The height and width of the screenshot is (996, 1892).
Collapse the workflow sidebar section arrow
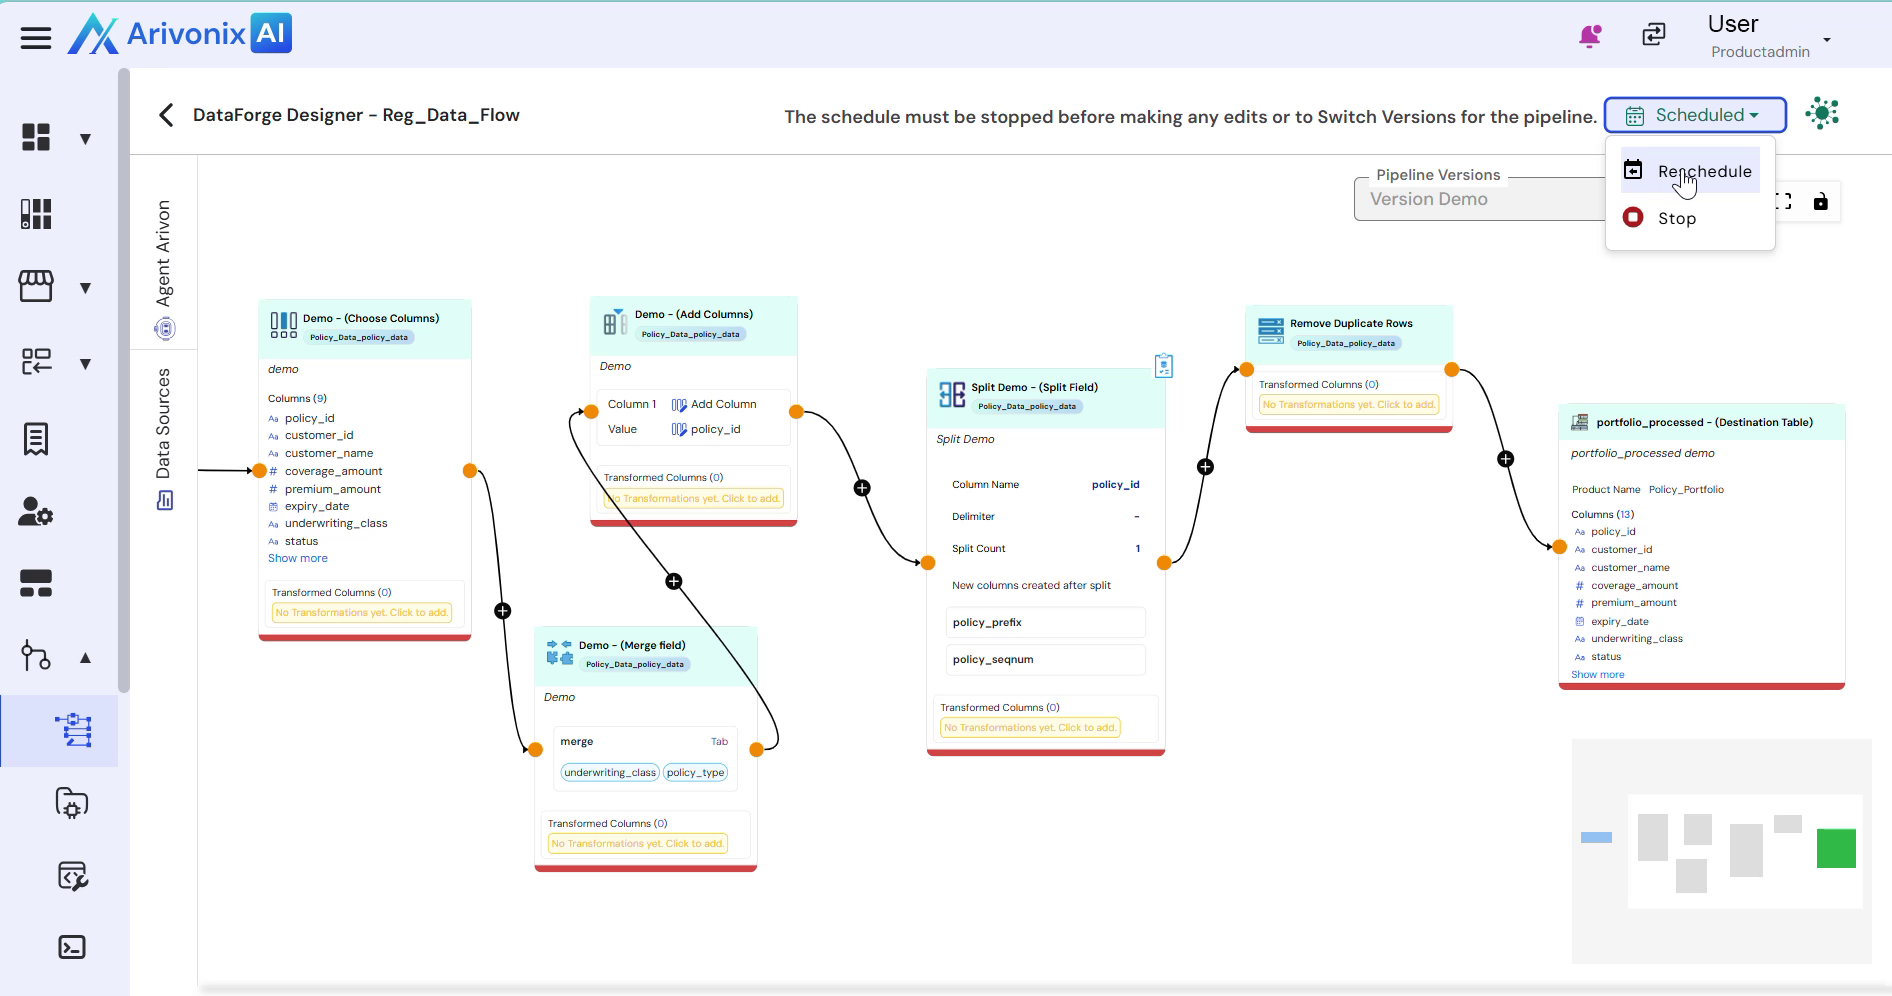click(85, 657)
